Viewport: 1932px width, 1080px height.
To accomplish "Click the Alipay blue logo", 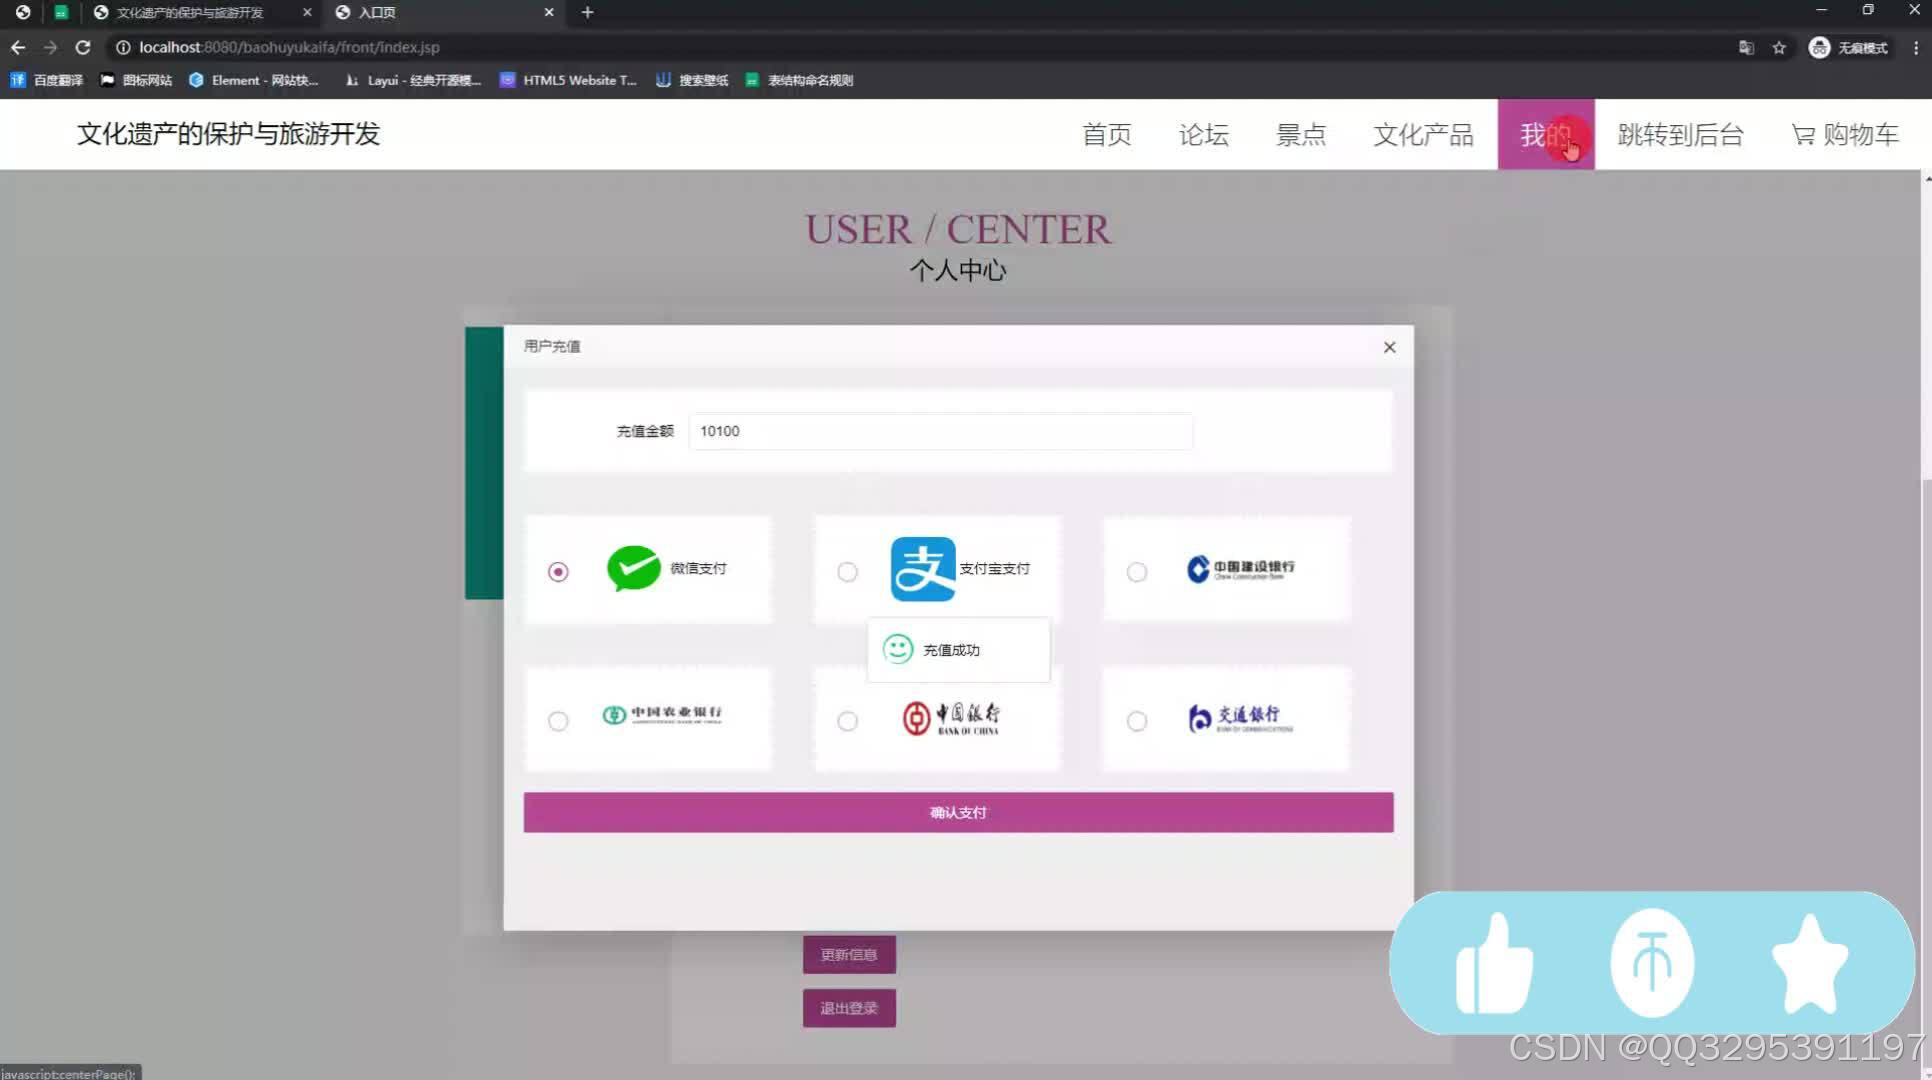I will tap(923, 568).
